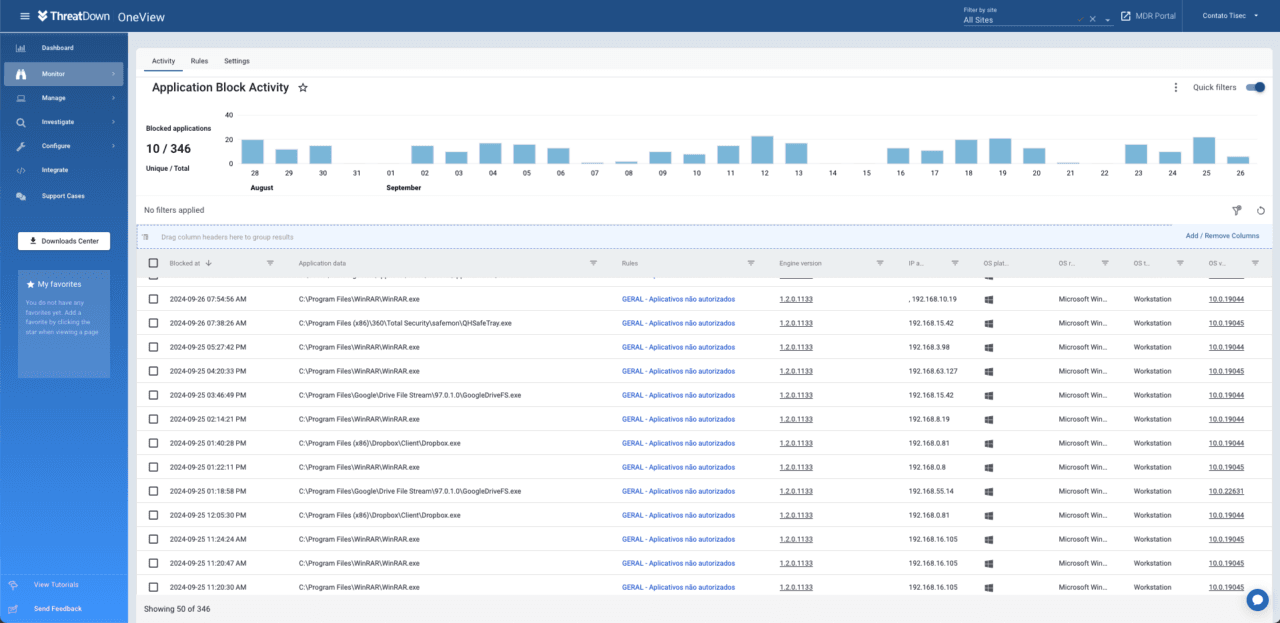Click Add / Remove Columns link

point(1222,236)
